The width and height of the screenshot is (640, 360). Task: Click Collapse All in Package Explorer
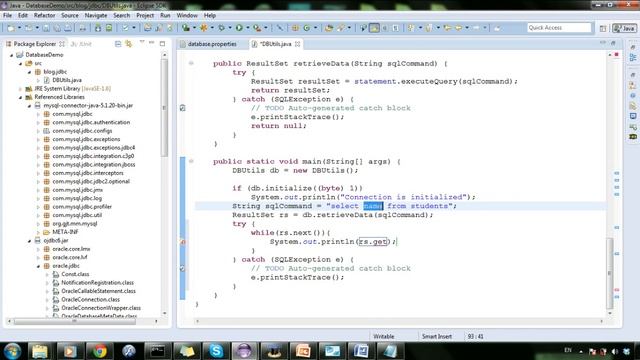118,44
